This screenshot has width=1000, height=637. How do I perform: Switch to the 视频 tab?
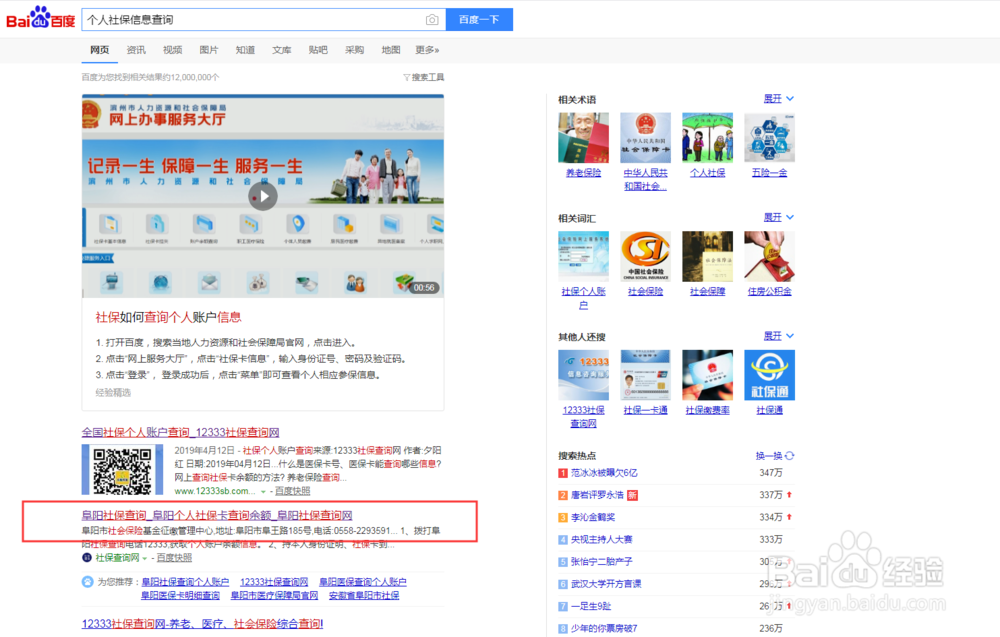pos(172,50)
